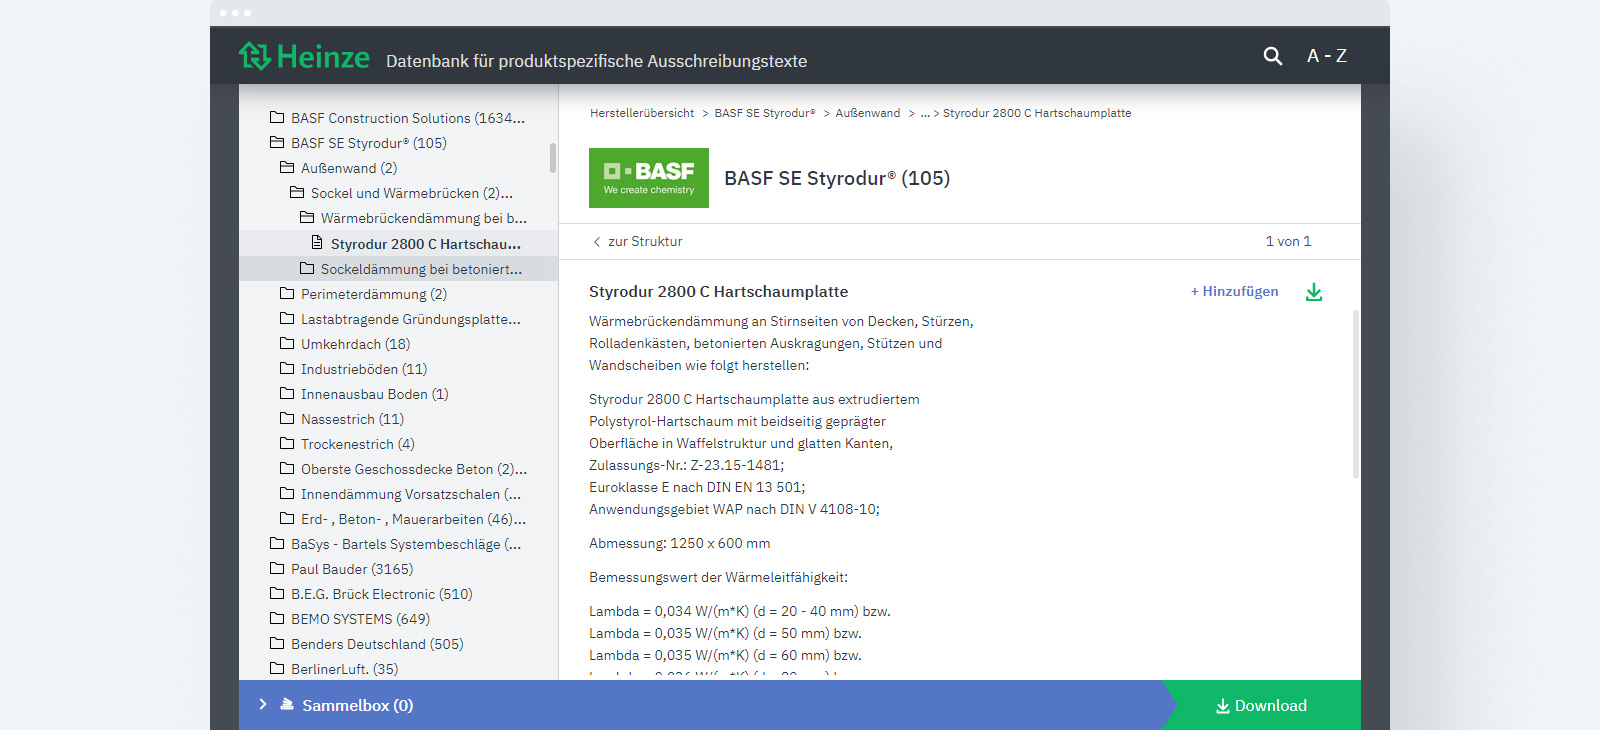Click the green Download button
The height and width of the screenshot is (730, 1600).
click(1261, 705)
